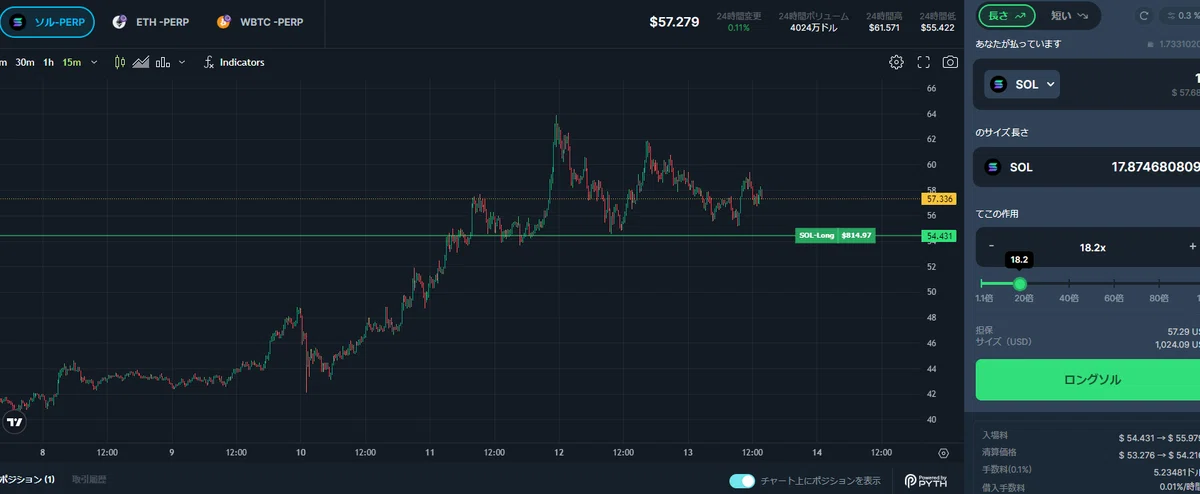Click the ETH icon on ETH-PERP tab
This screenshot has height=494, width=1200.
(119, 21)
